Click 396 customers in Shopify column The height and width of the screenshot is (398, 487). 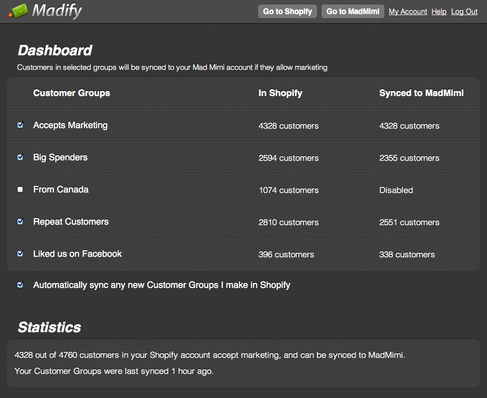286,255
